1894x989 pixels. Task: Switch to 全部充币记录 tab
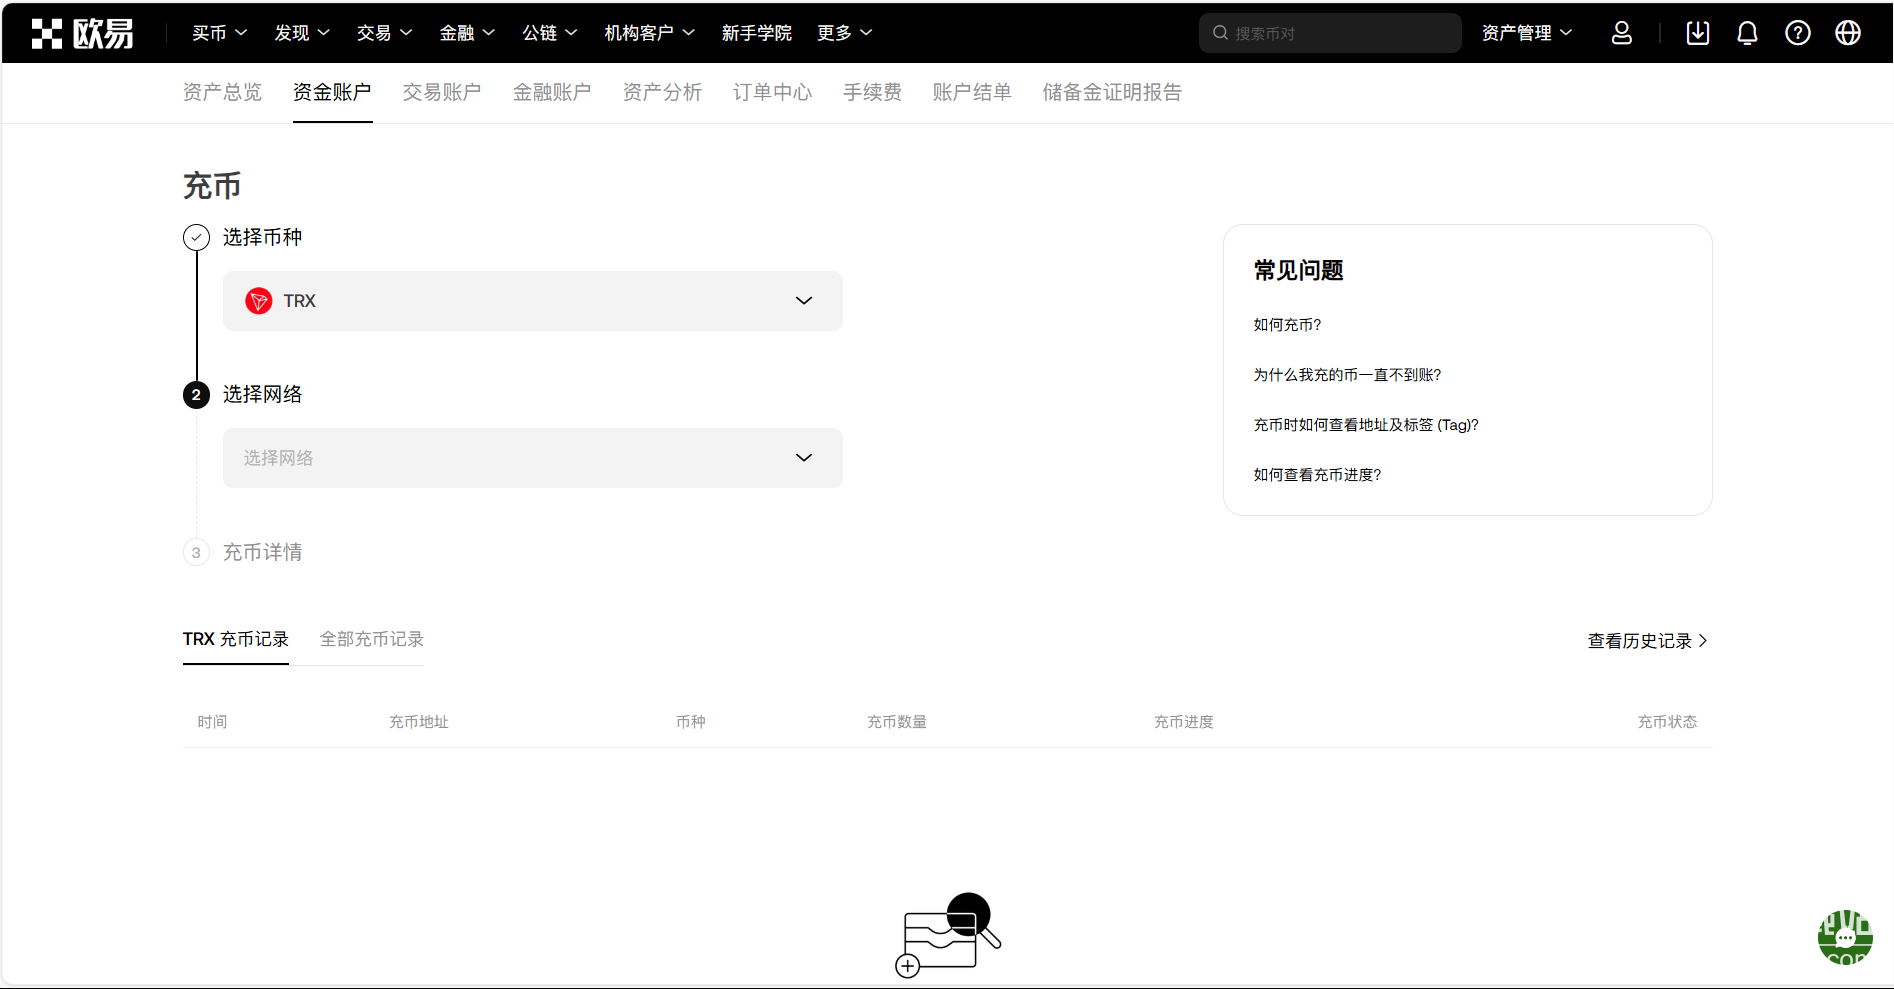pyautogui.click(x=371, y=639)
